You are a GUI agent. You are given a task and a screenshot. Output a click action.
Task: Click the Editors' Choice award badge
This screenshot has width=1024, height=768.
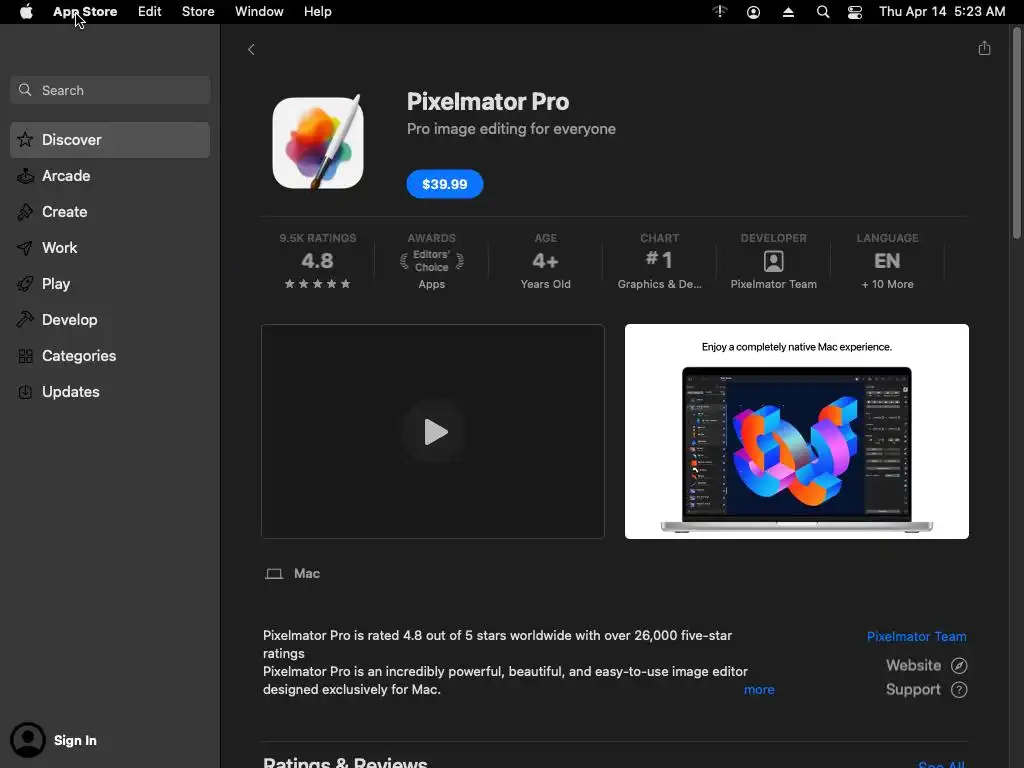tap(432, 261)
